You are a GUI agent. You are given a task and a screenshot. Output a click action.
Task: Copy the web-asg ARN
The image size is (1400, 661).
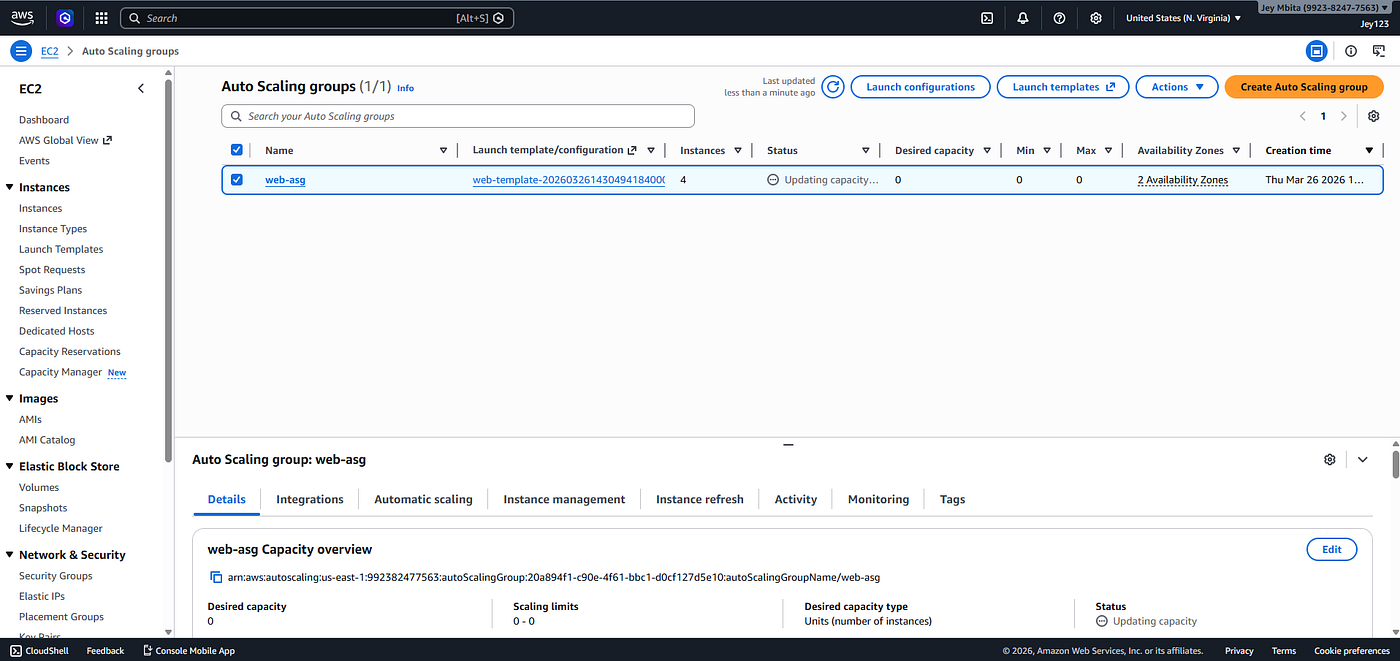216,577
